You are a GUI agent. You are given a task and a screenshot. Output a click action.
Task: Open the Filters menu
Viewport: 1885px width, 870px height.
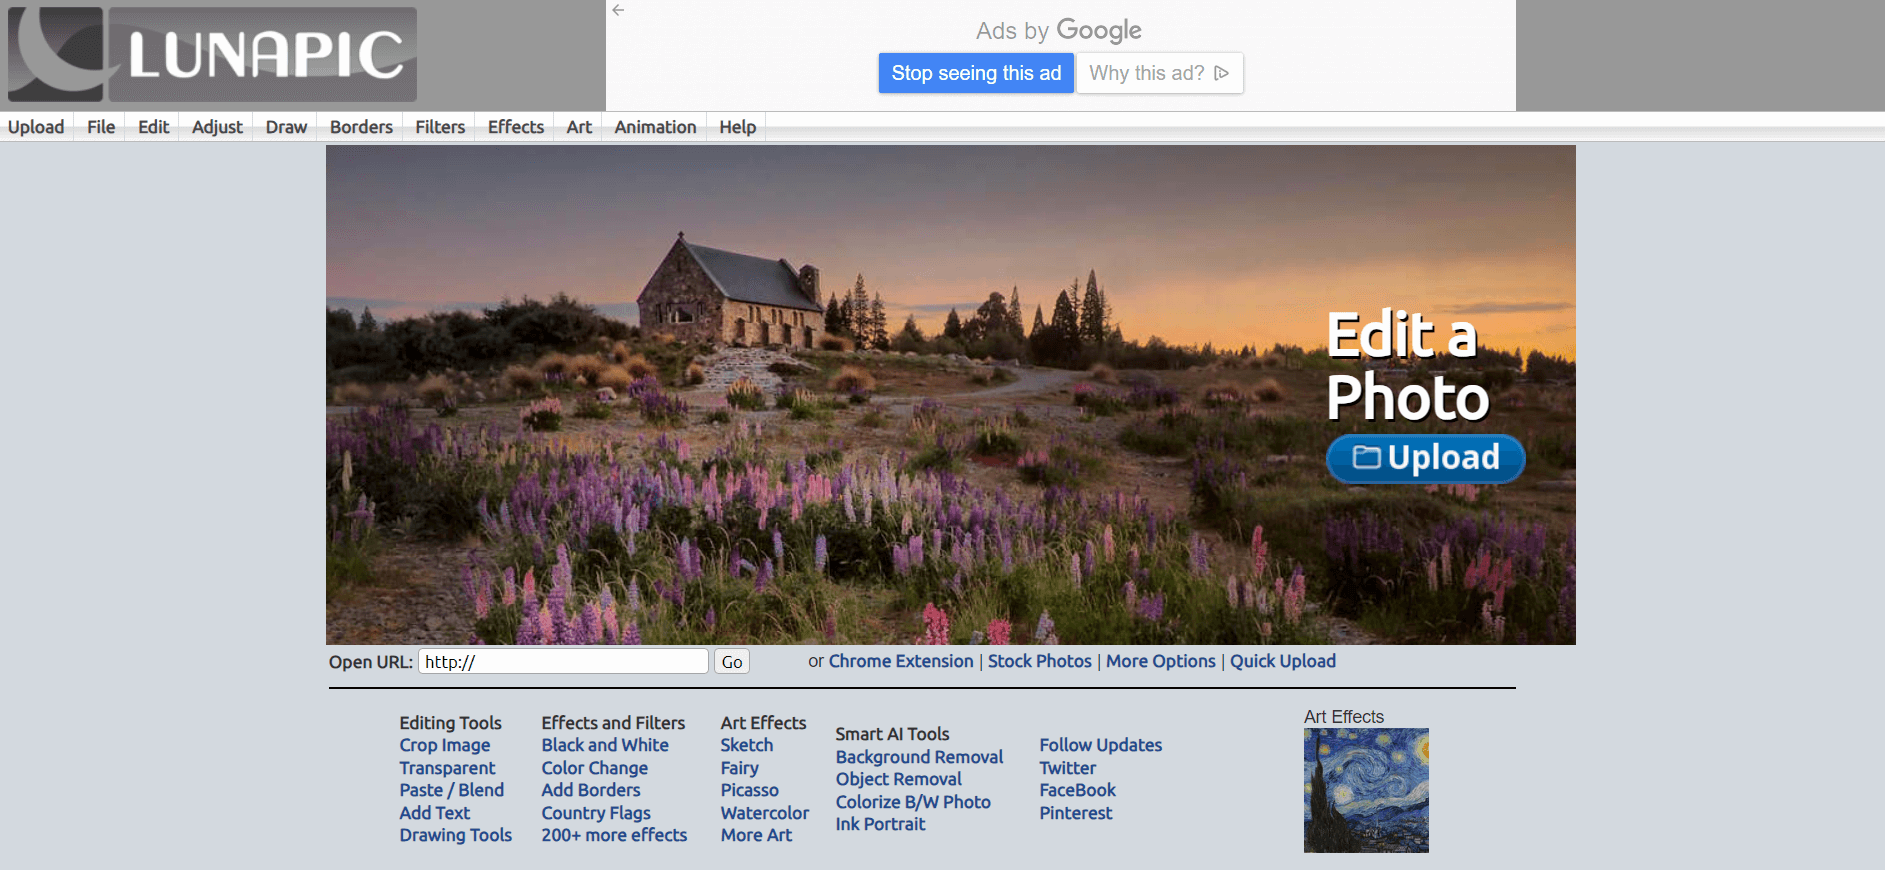point(440,127)
